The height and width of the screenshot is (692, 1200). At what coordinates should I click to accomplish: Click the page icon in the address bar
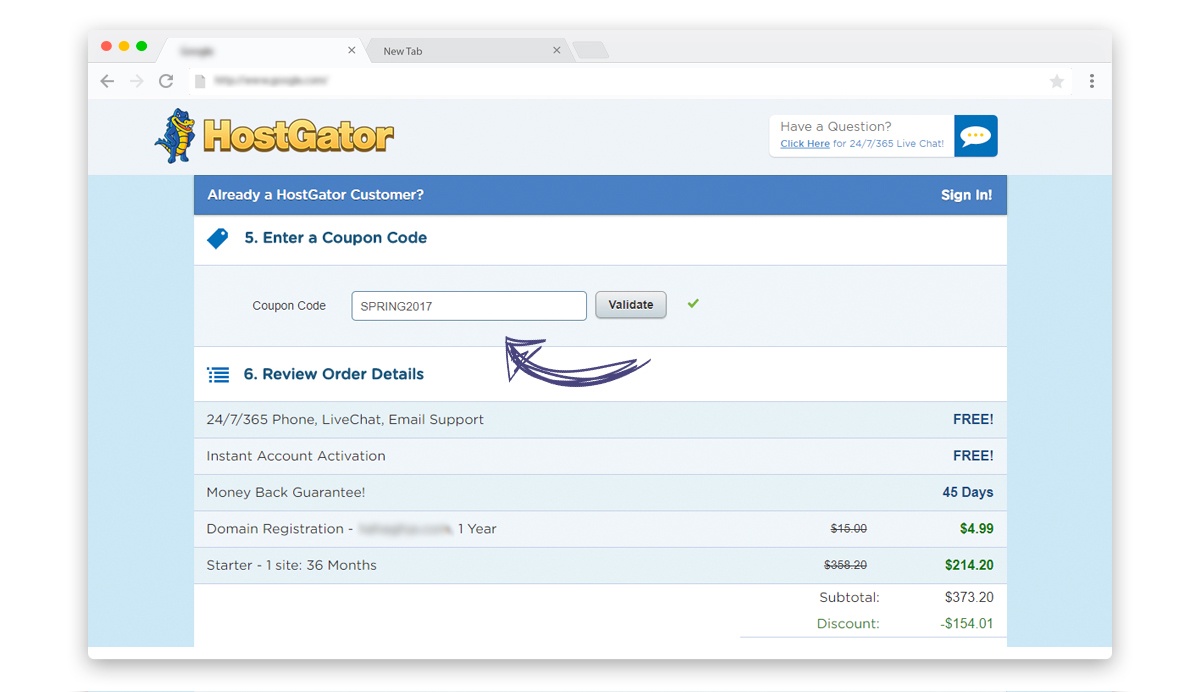coord(199,81)
